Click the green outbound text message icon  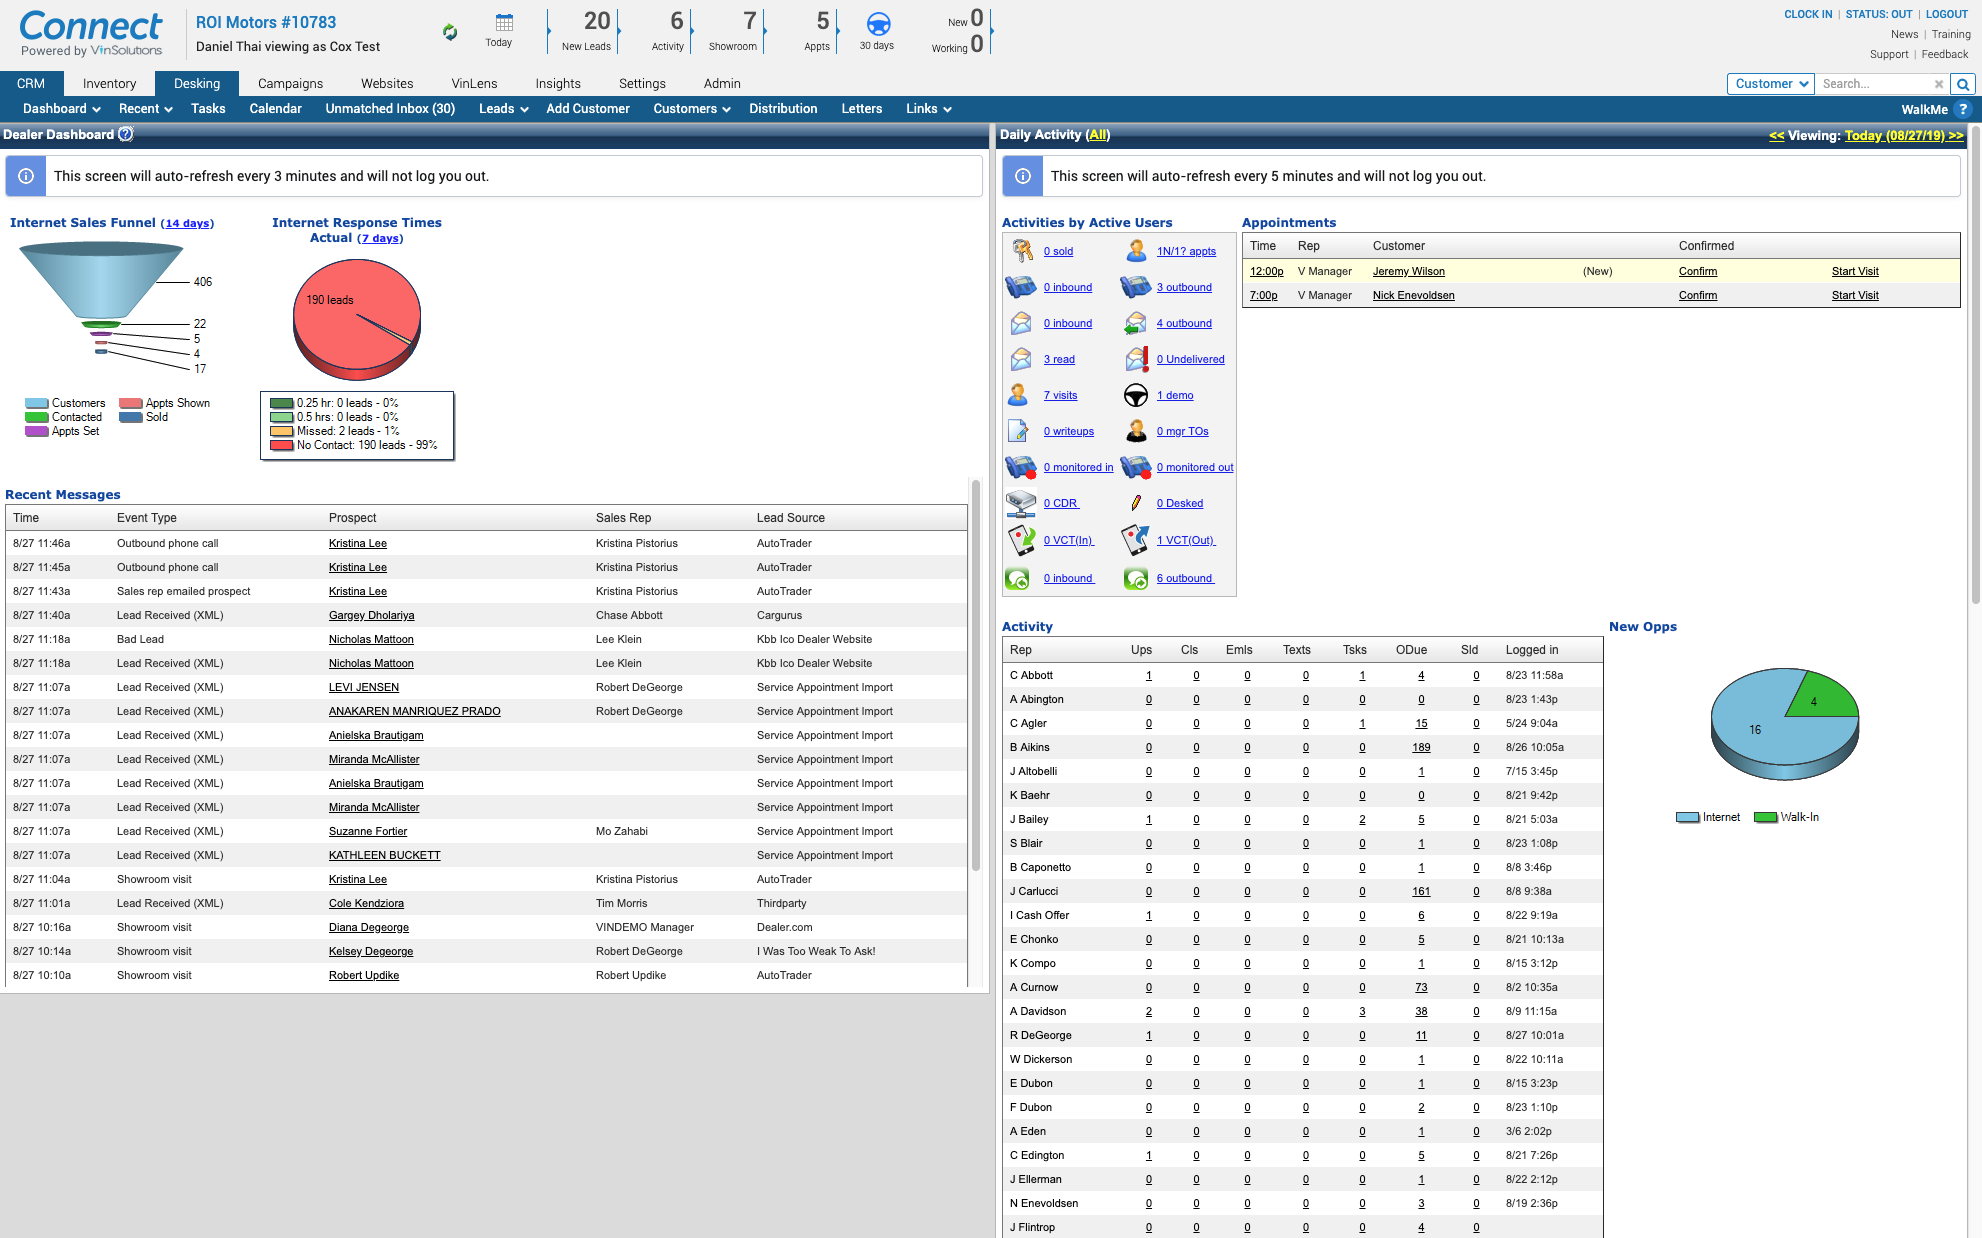pyautogui.click(x=1135, y=578)
